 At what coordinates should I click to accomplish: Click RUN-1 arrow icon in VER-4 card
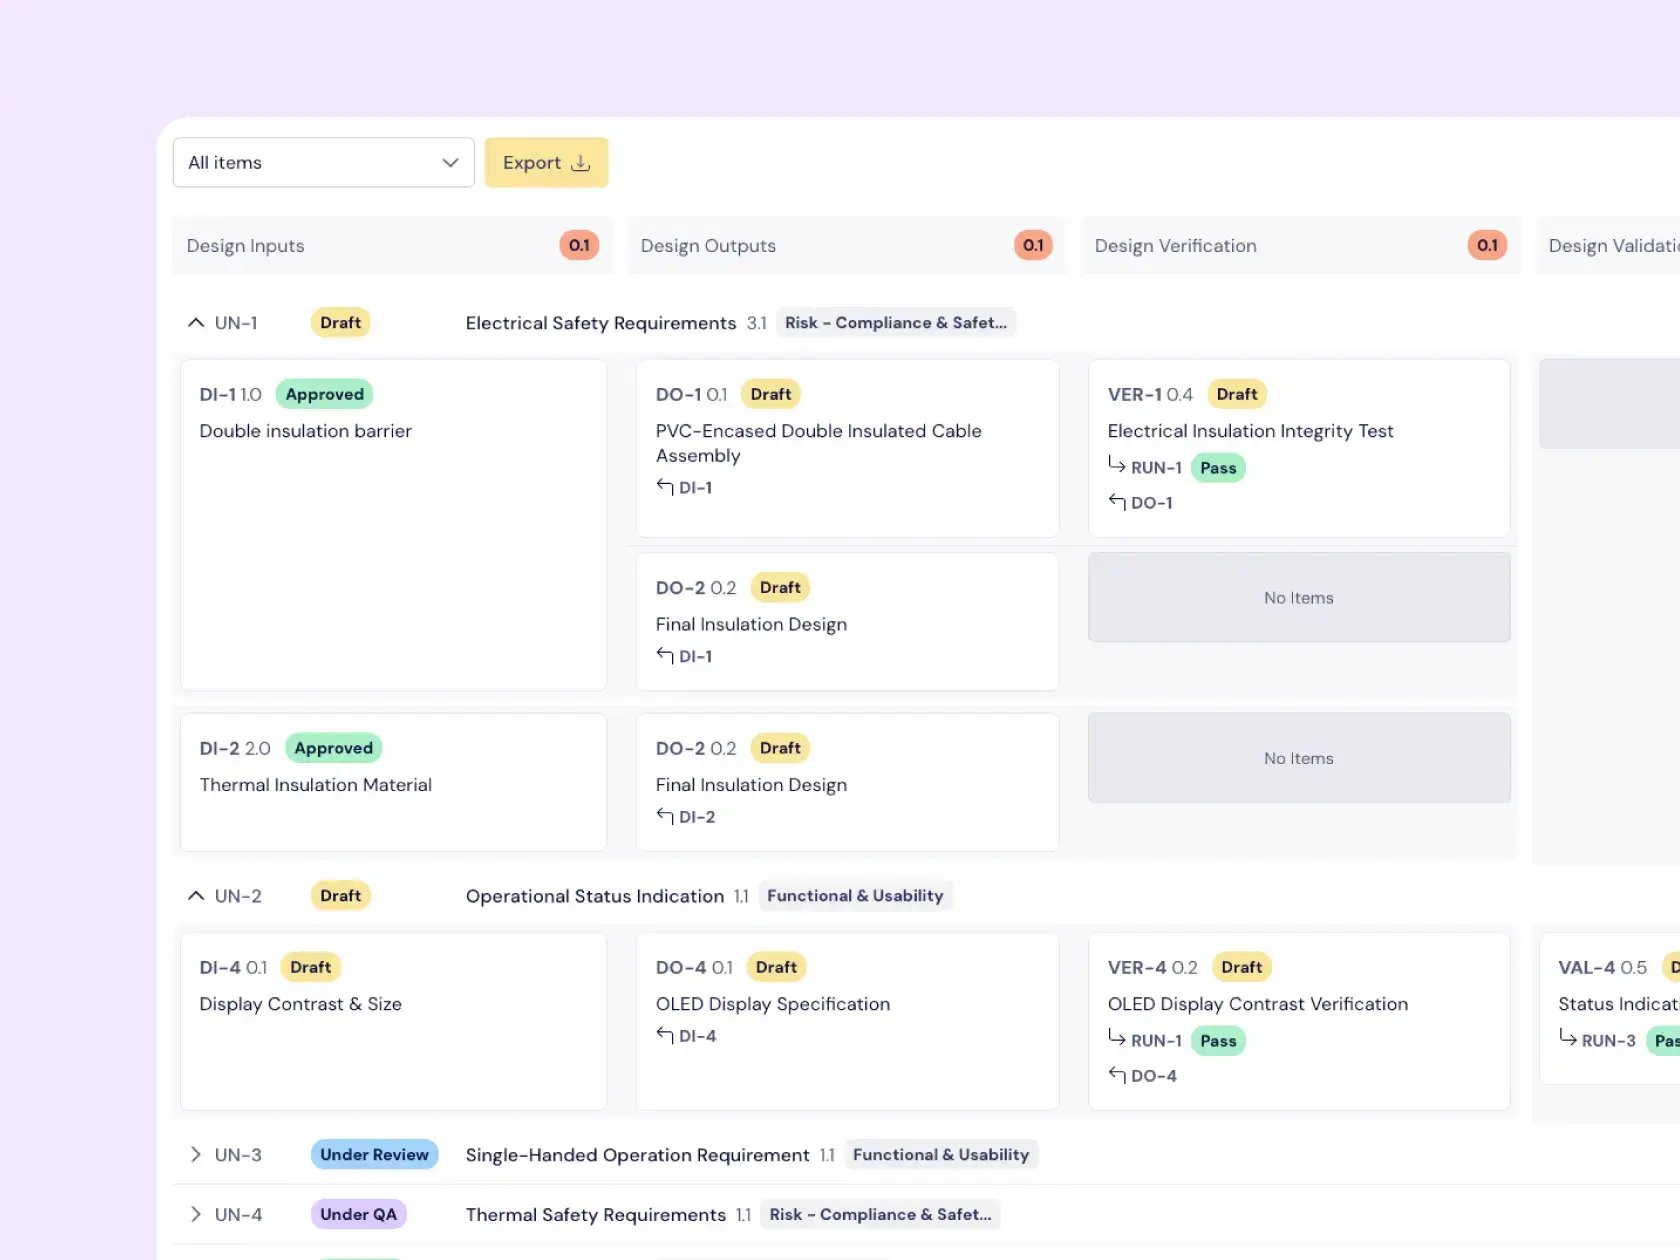coord(1117,1039)
